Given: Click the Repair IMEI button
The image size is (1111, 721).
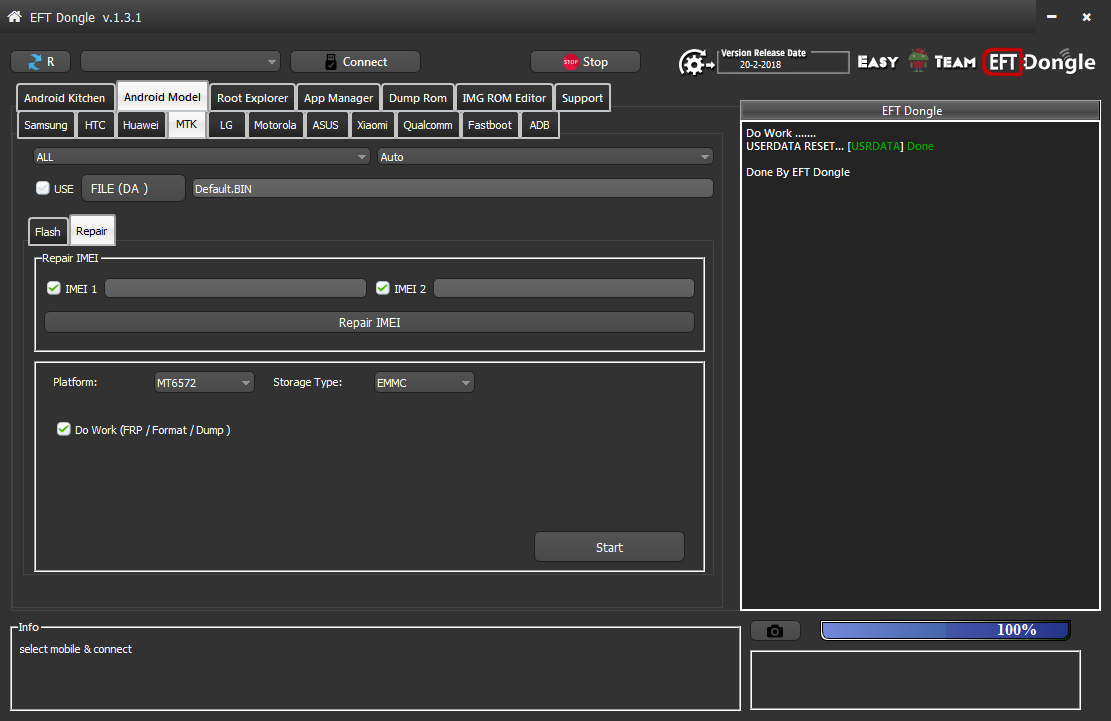Looking at the screenshot, I should 369,322.
